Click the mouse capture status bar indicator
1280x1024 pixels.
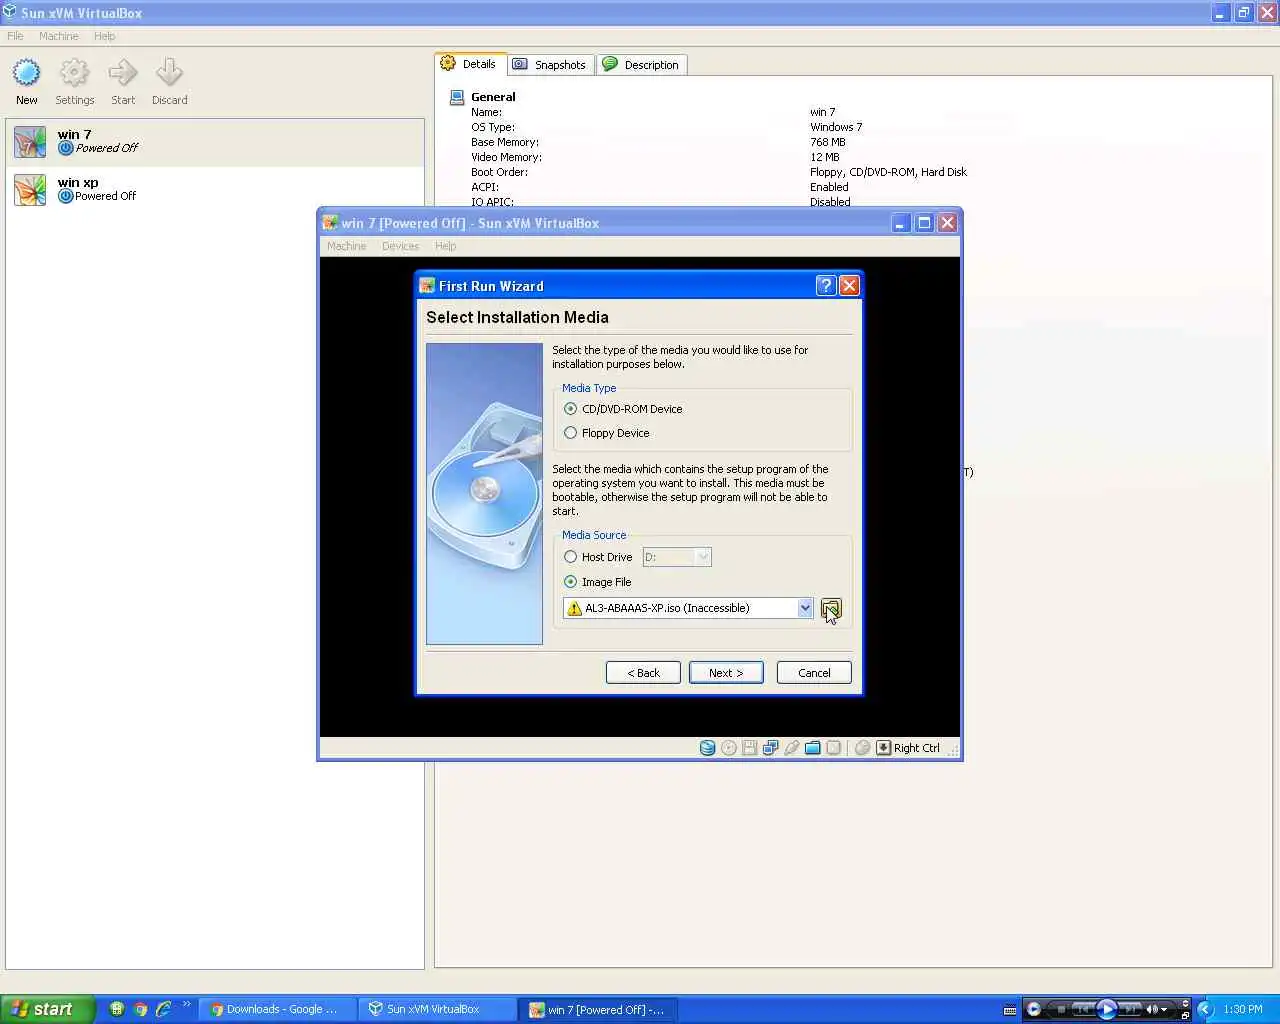(x=862, y=748)
